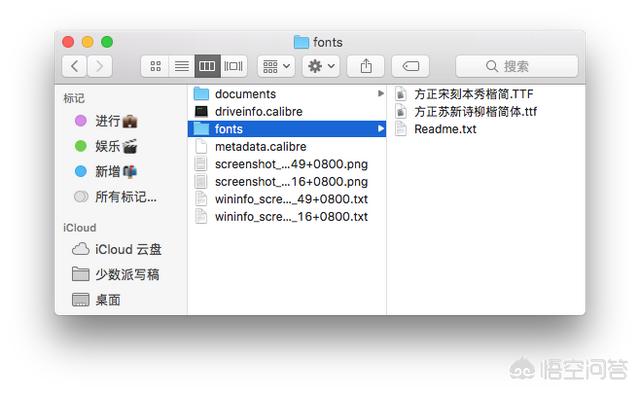Minimize the window with the yellow button
The image size is (640, 393).
[x=87, y=42]
